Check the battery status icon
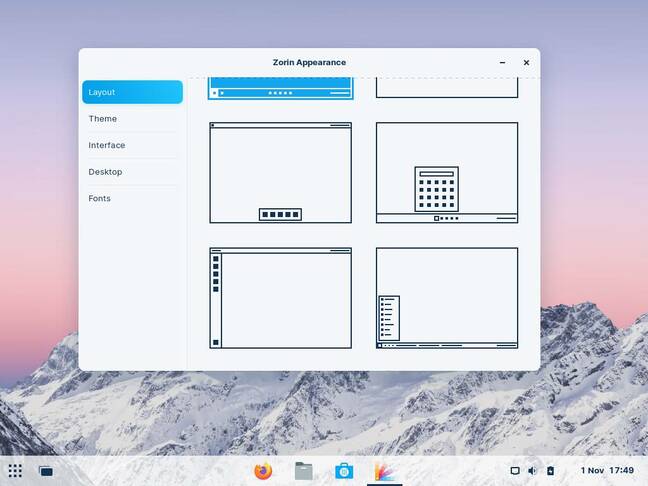 pyautogui.click(x=550, y=471)
